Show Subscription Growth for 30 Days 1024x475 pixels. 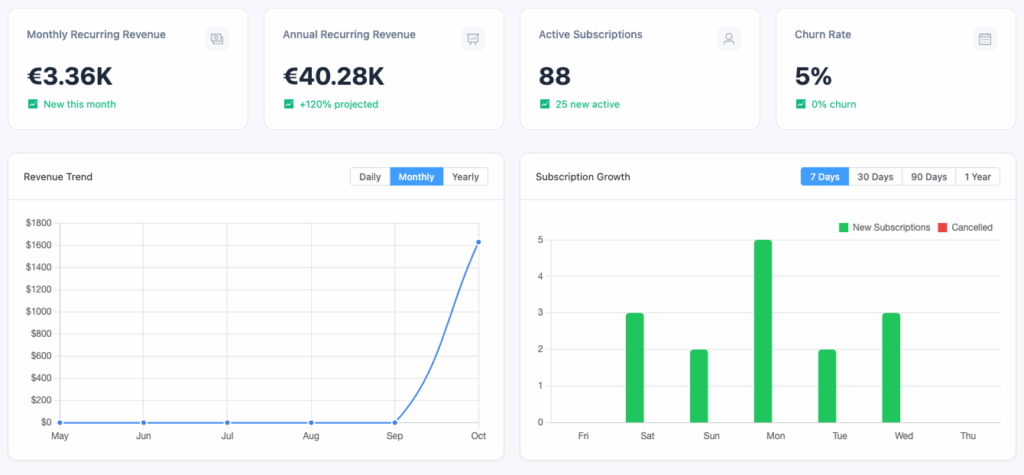[x=875, y=177]
